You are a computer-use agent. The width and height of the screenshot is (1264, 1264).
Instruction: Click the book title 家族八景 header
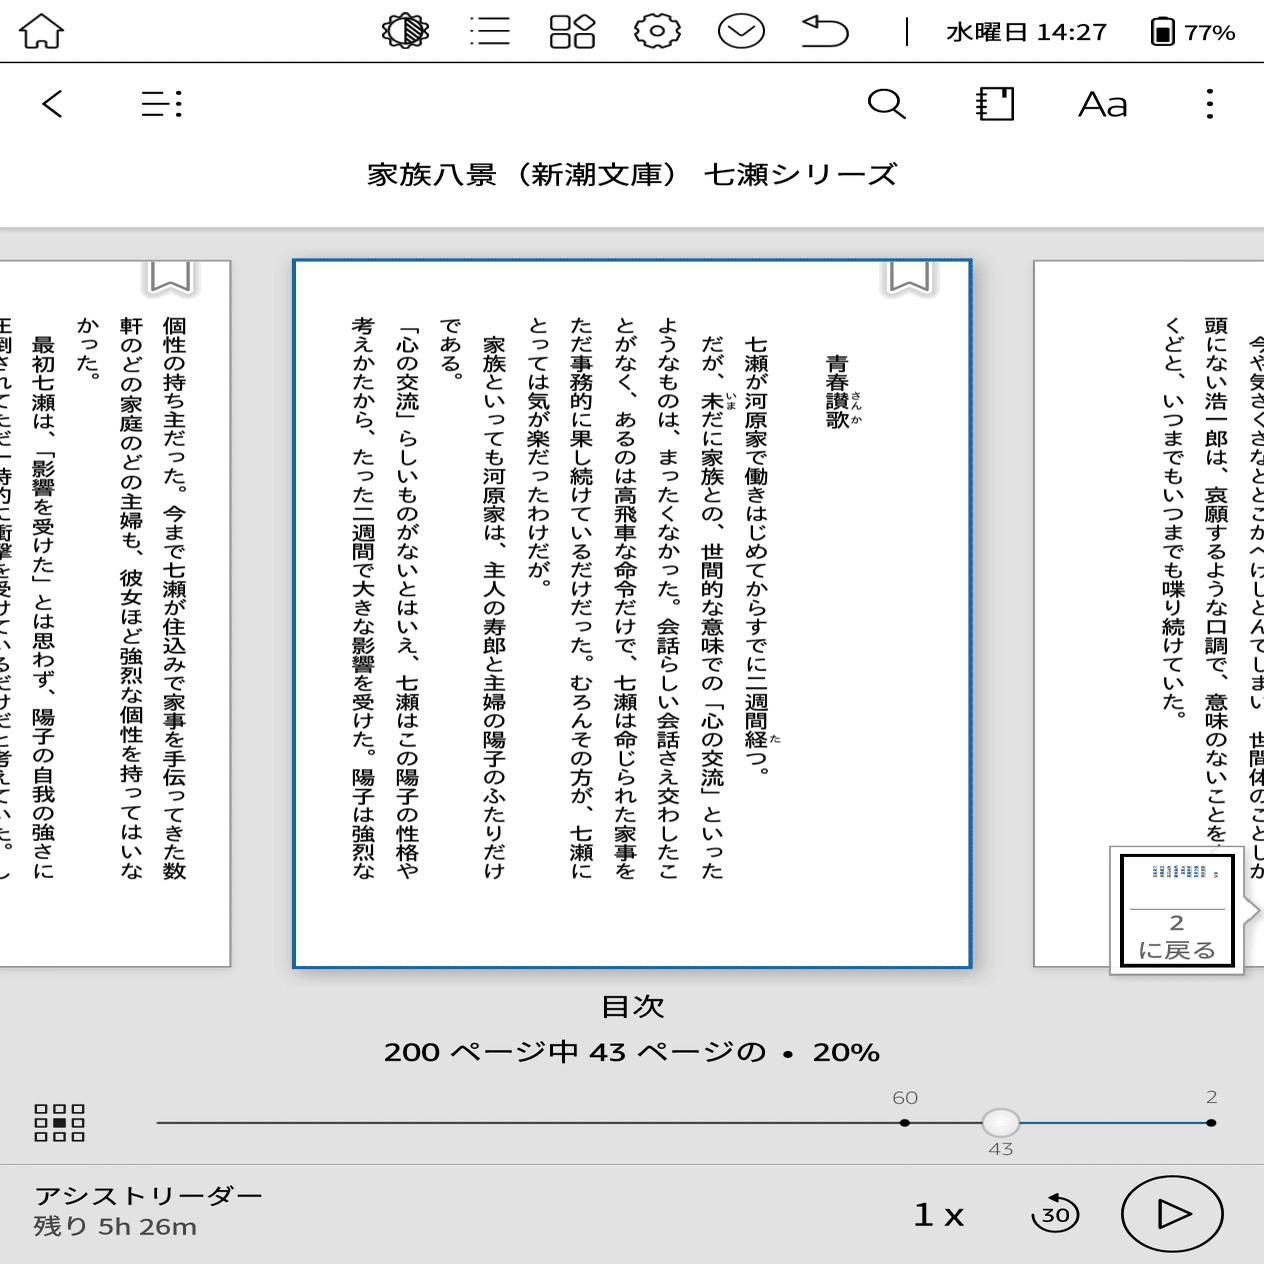(x=632, y=175)
